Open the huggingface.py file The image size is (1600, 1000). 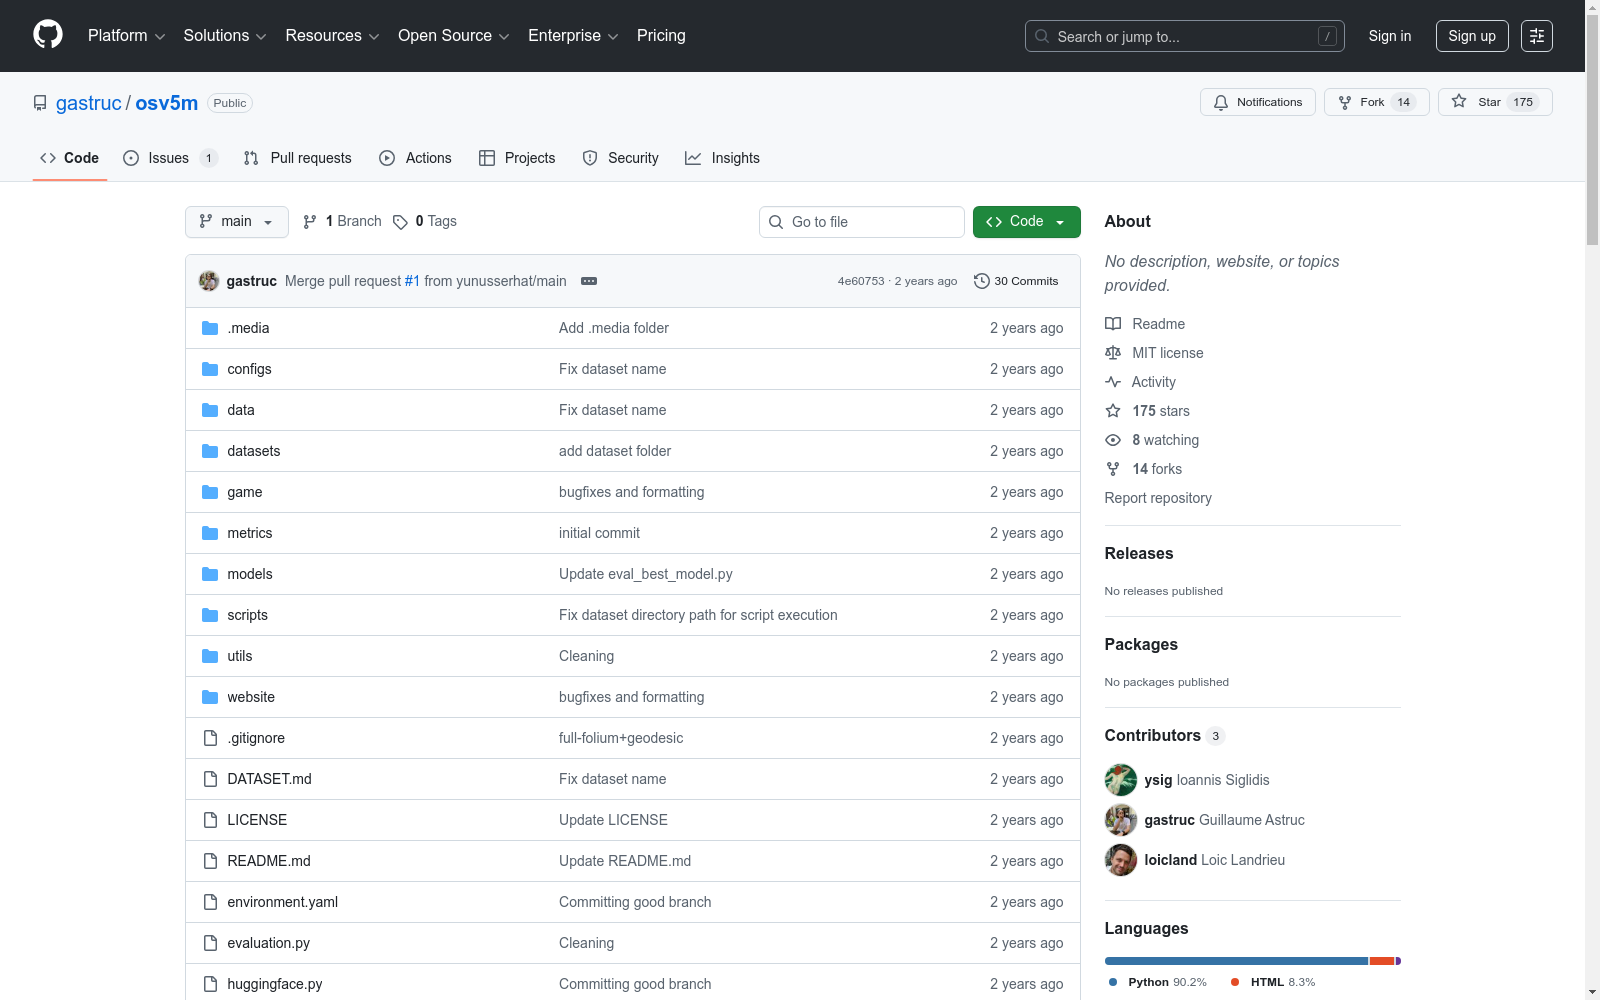point(275,984)
